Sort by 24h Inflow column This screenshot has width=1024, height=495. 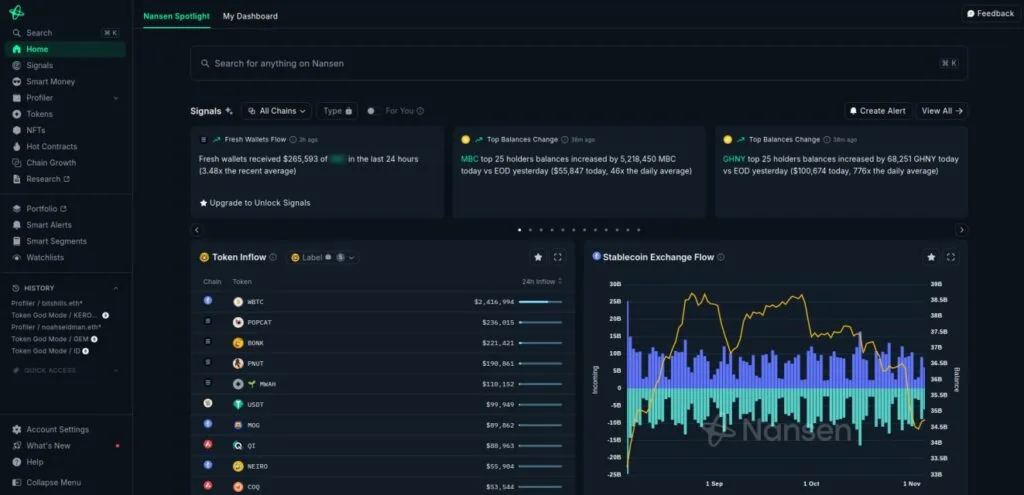(541, 281)
